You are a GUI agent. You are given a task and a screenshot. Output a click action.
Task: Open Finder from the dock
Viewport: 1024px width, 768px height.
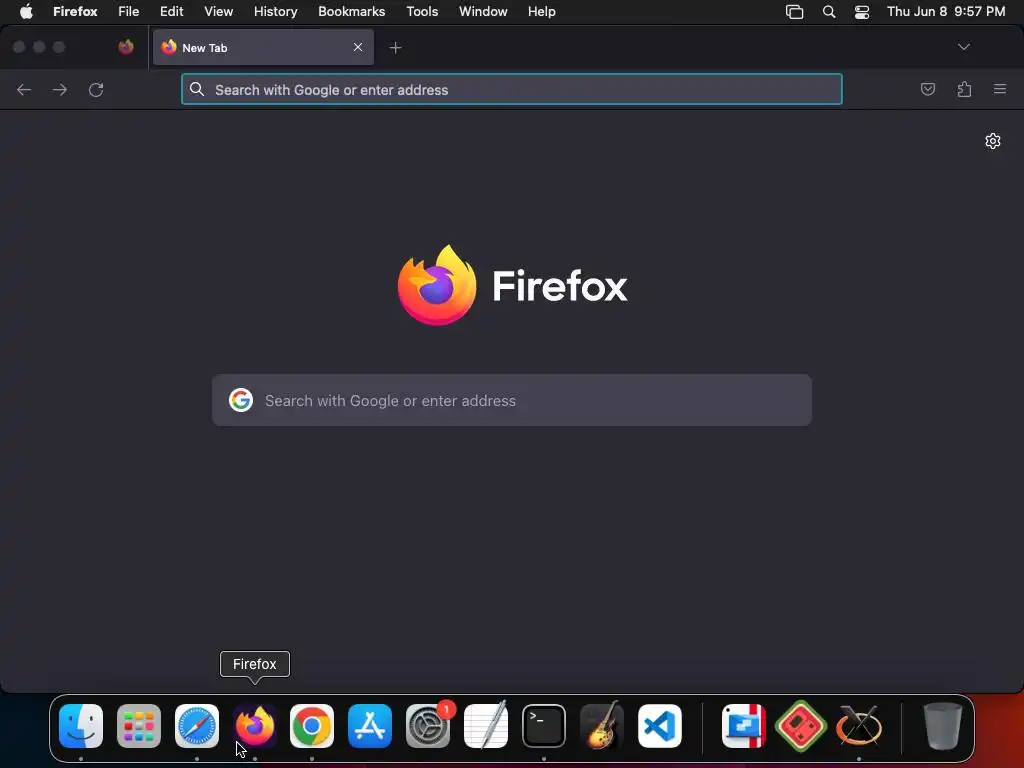pyautogui.click(x=81, y=726)
